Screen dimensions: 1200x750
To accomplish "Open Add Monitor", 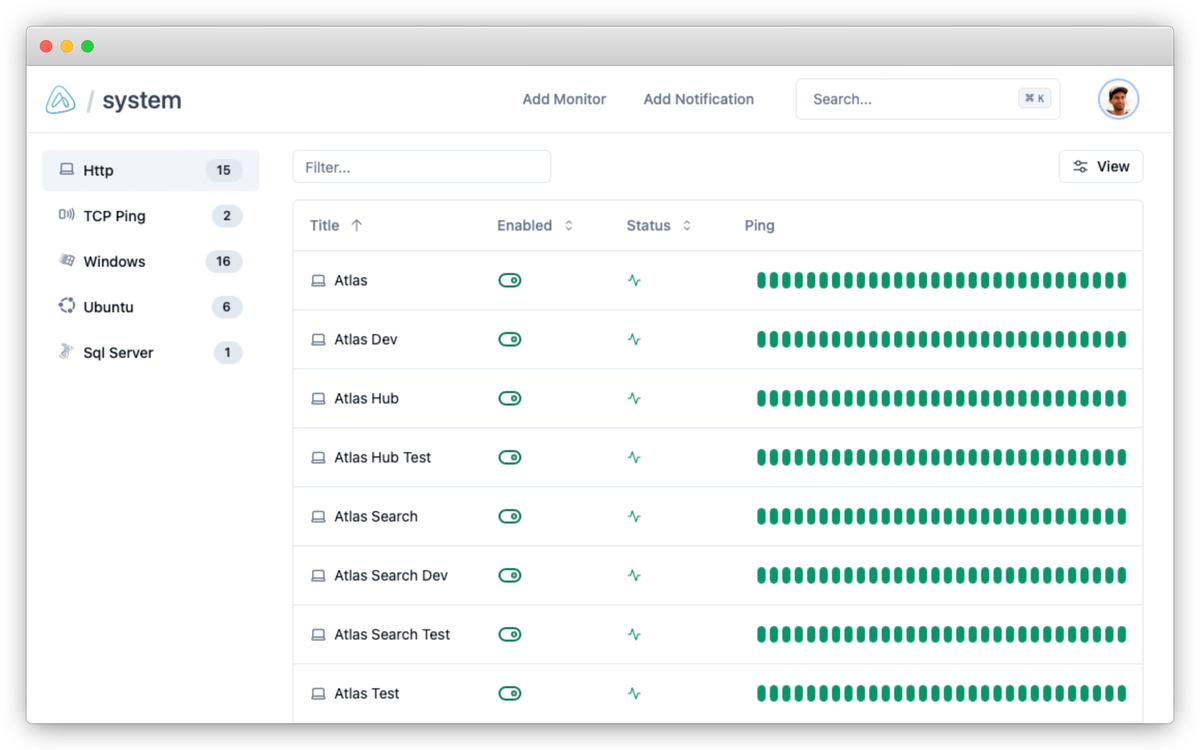I will click(563, 99).
